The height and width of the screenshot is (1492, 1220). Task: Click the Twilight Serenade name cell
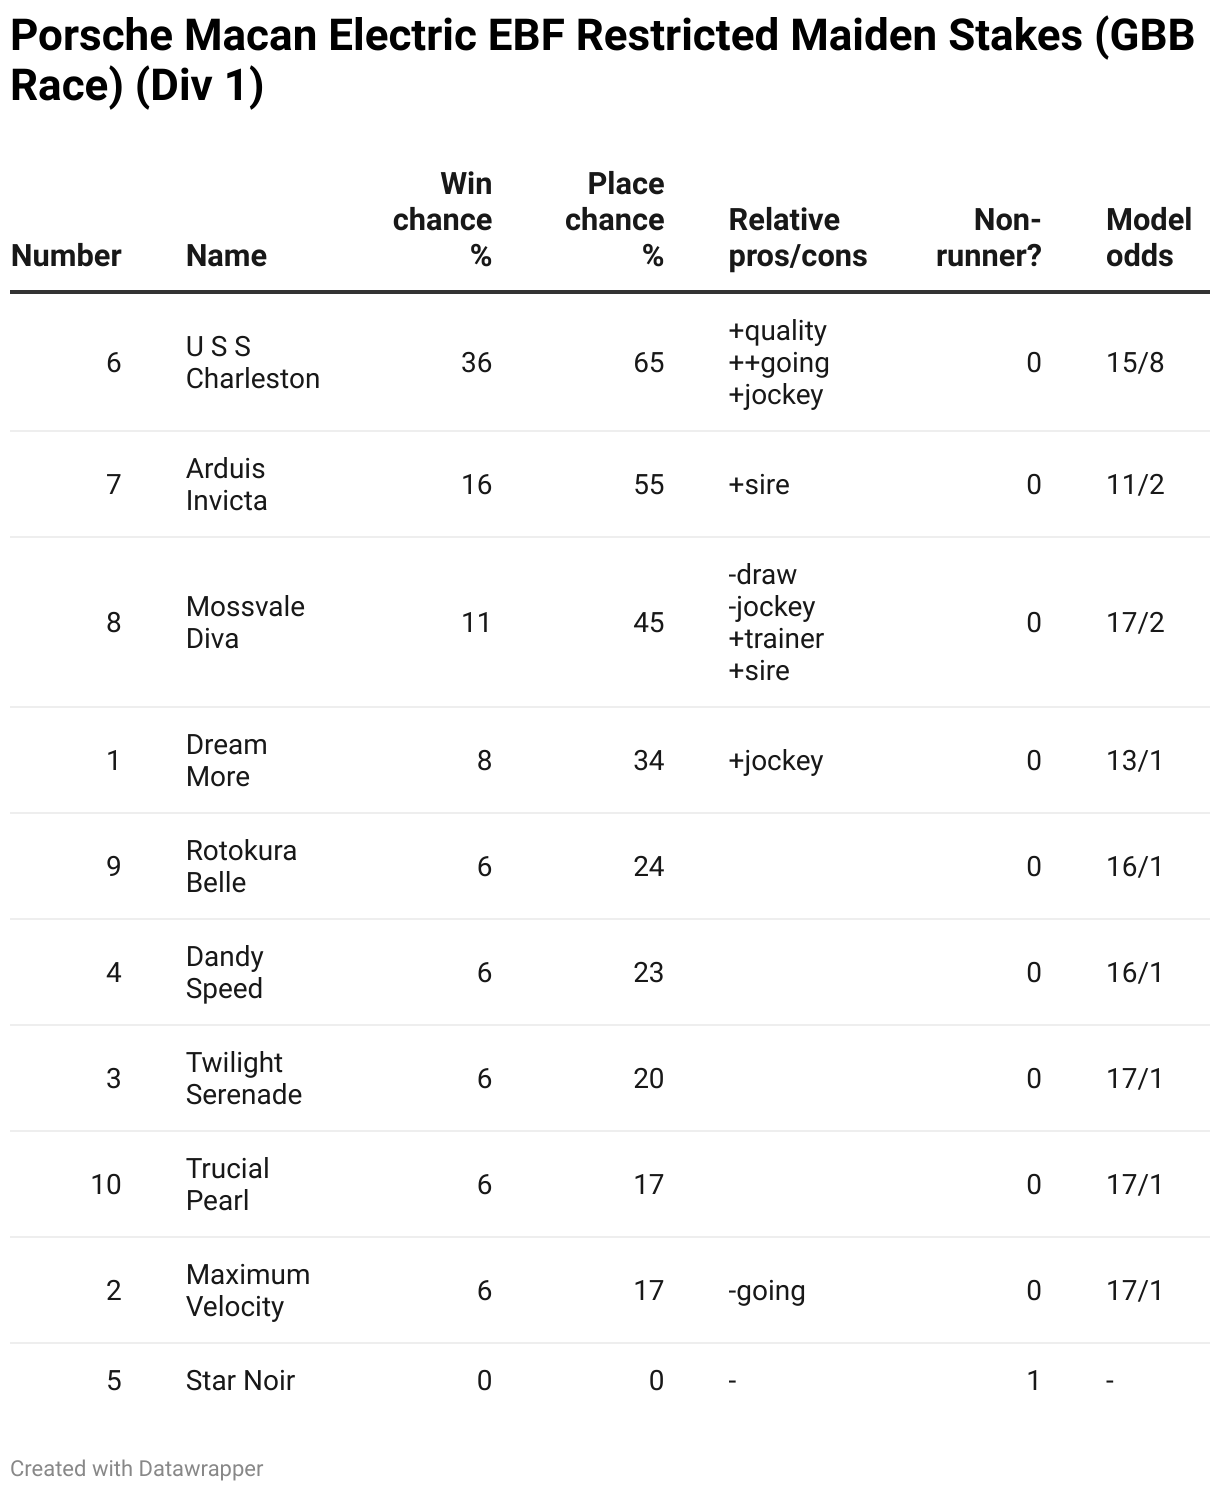pos(243,1078)
